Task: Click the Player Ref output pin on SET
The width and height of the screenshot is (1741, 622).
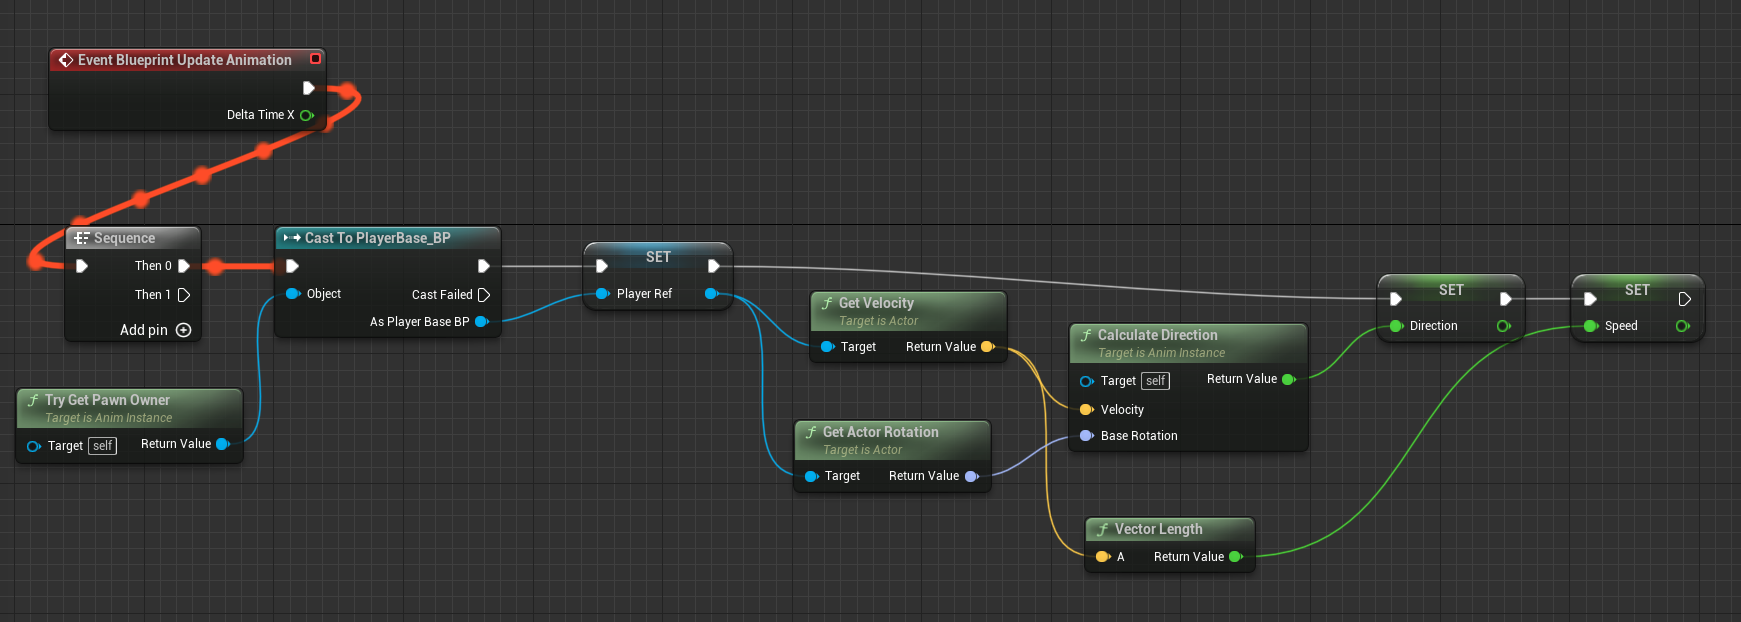Action: [x=711, y=294]
